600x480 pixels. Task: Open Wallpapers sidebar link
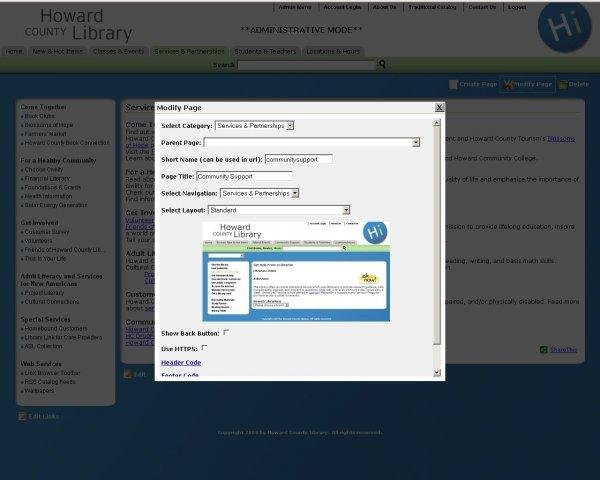39,391
